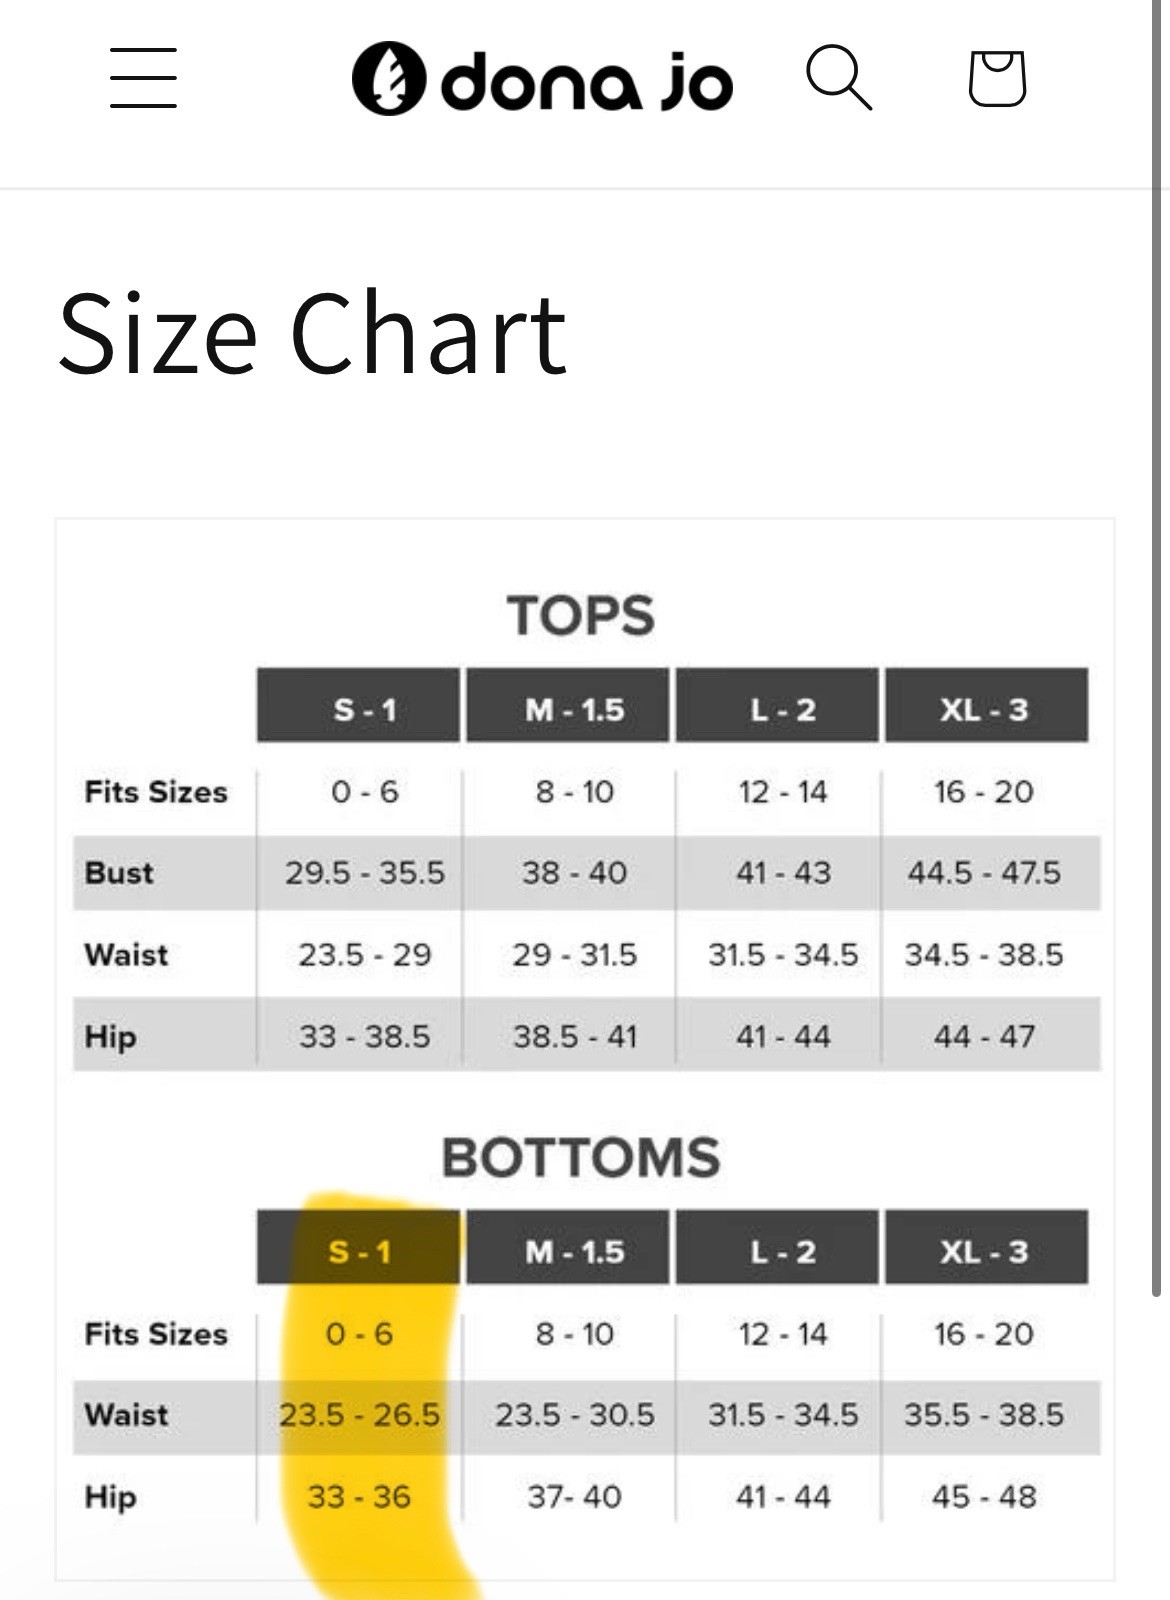The image size is (1170, 1600).
Task: Open the hamburger navigation menu
Action: click(144, 78)
